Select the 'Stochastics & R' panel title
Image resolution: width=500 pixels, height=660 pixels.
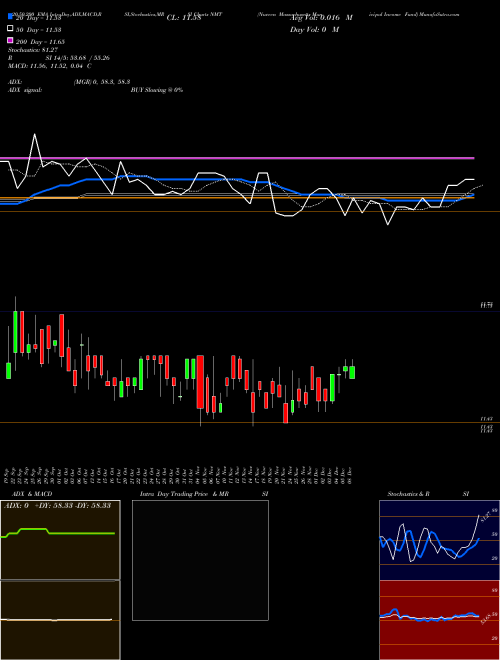coord(409,494)
